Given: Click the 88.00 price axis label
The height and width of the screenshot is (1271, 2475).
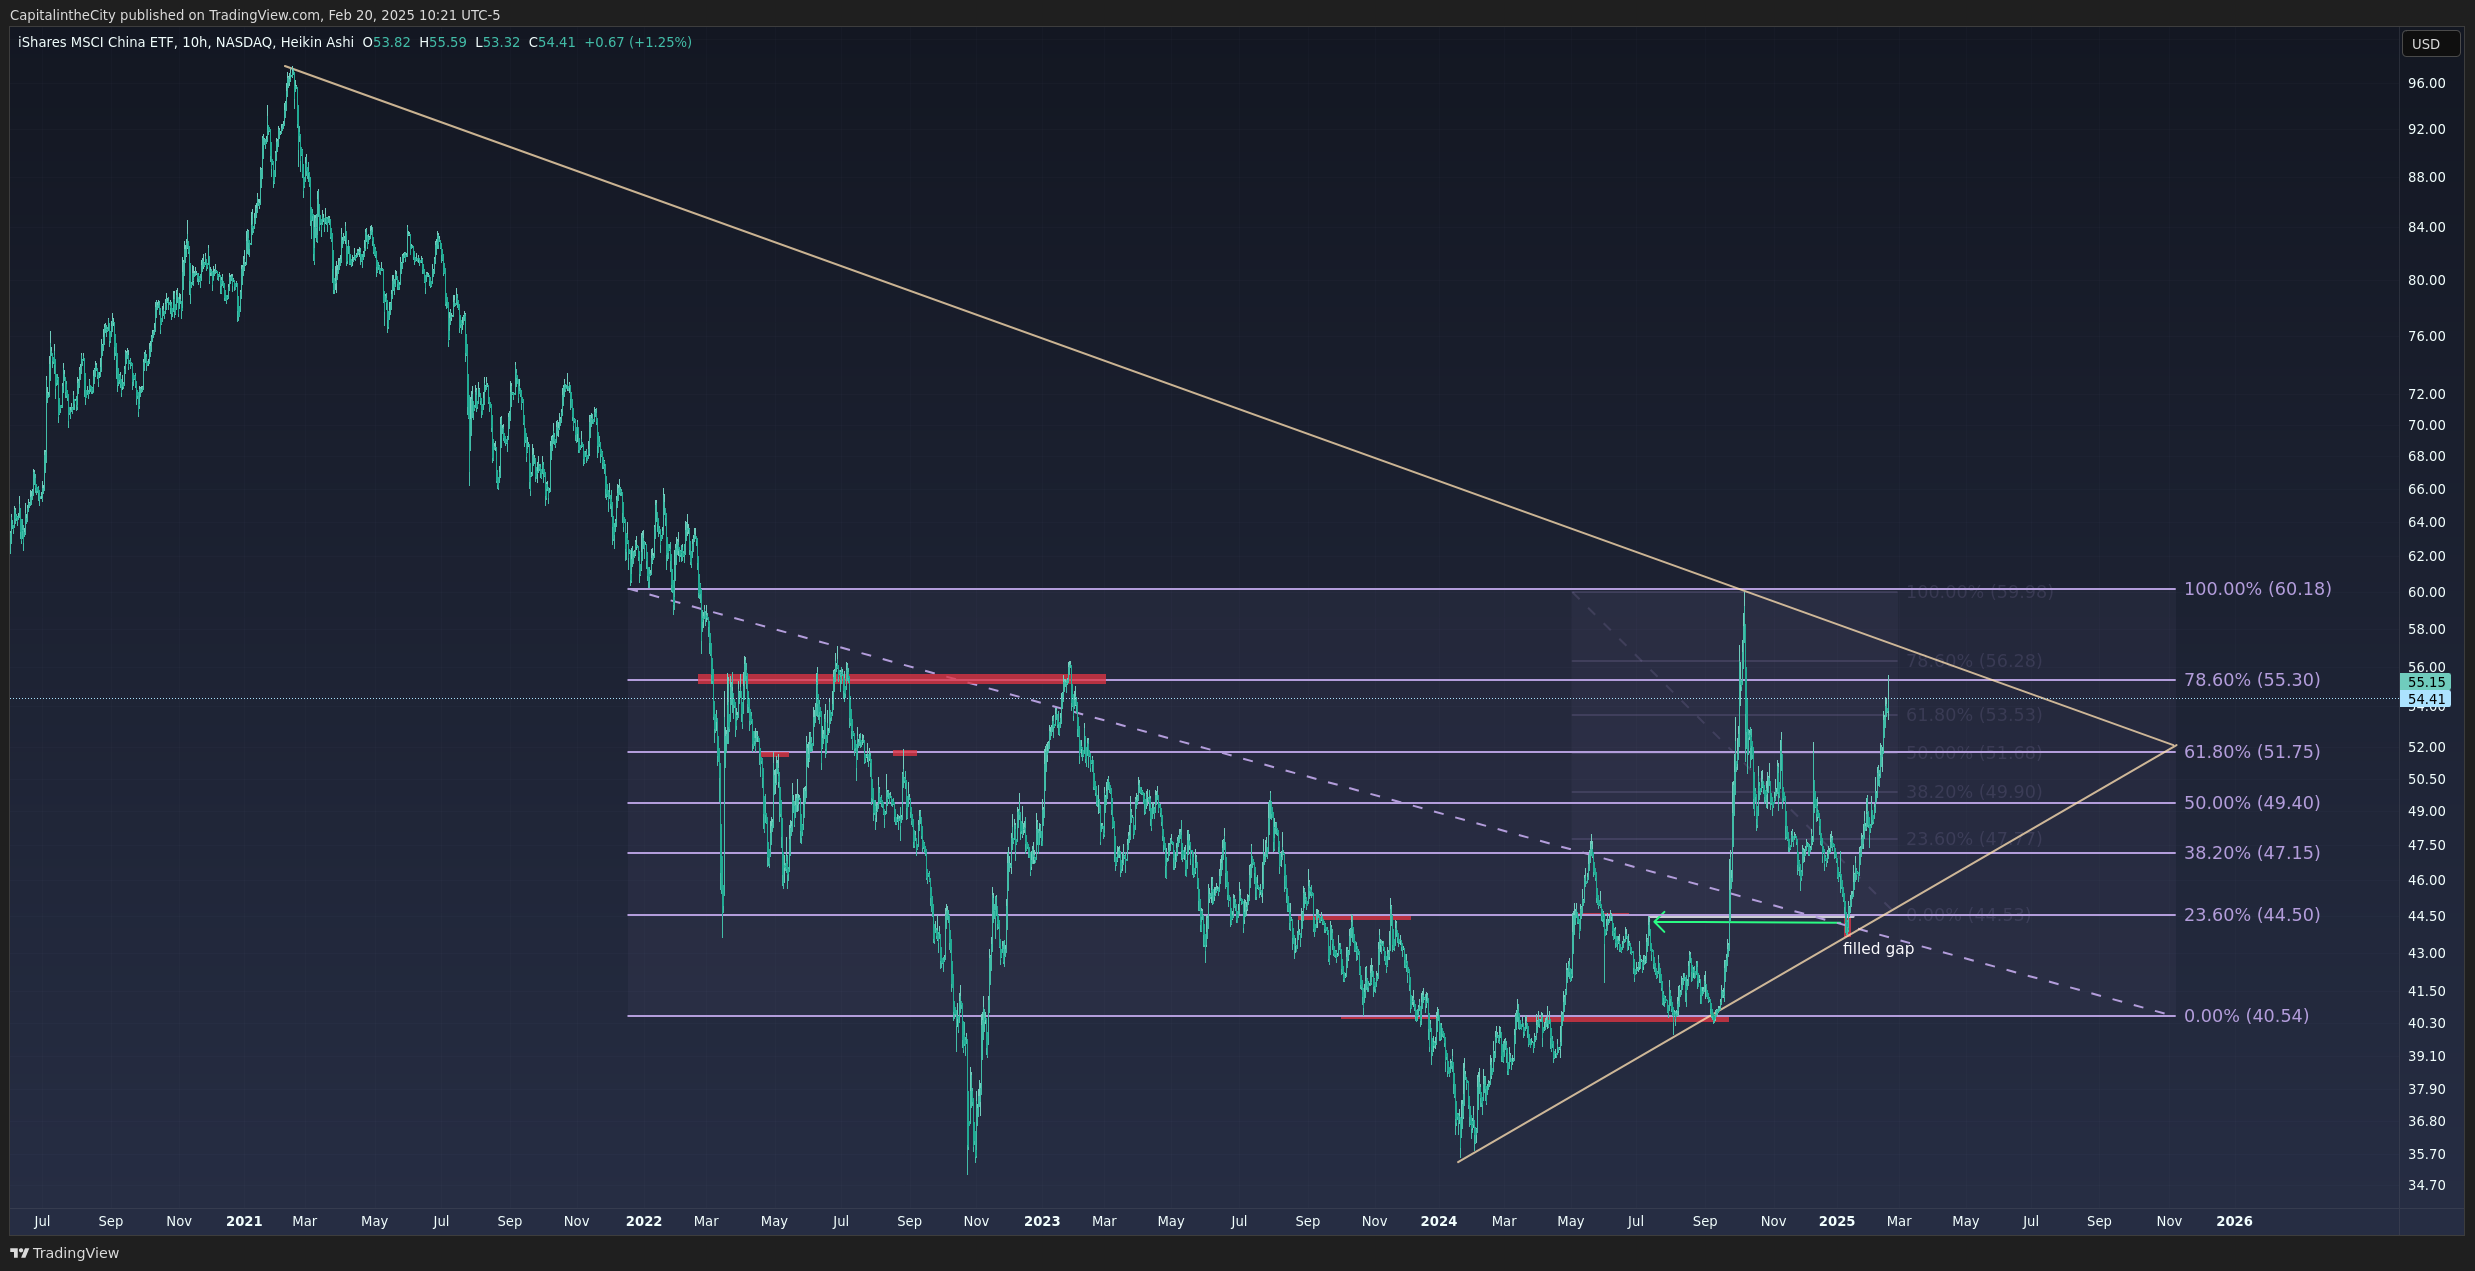Looking at the screenshot, I should click(2426, 177).
